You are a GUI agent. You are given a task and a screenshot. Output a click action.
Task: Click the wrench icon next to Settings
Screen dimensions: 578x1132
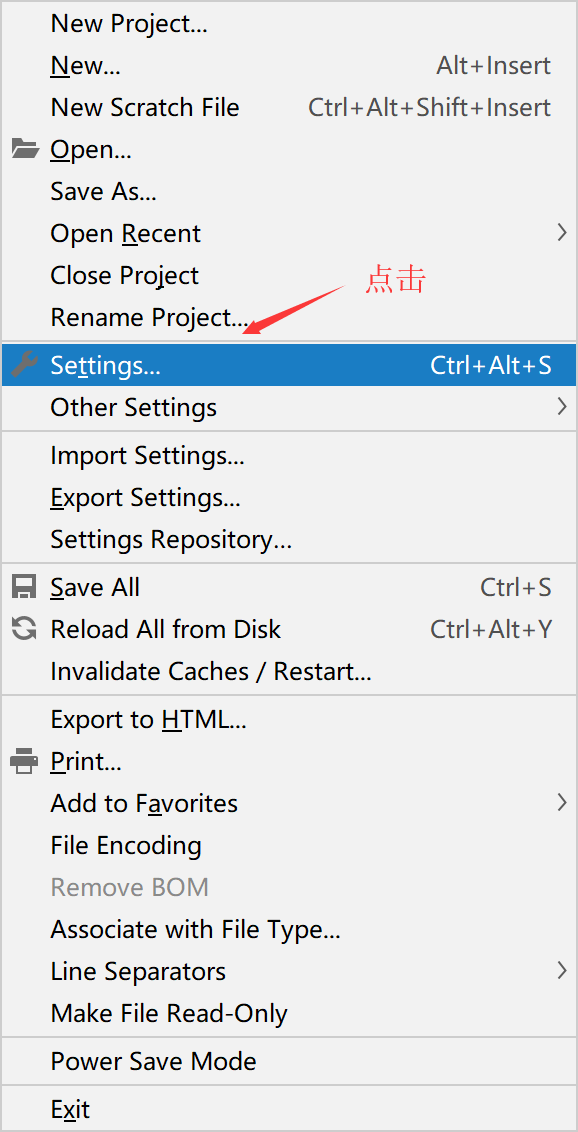point(24,364)
